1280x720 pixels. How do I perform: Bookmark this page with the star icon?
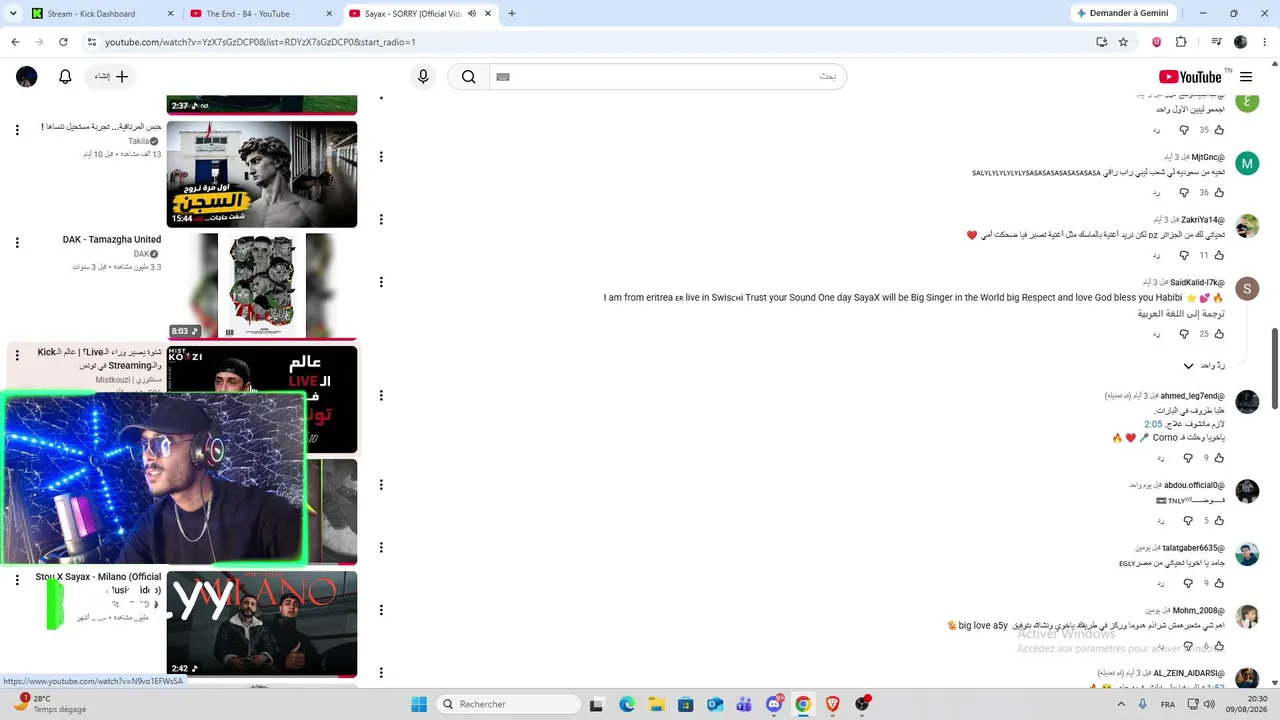click(1123, 42)
